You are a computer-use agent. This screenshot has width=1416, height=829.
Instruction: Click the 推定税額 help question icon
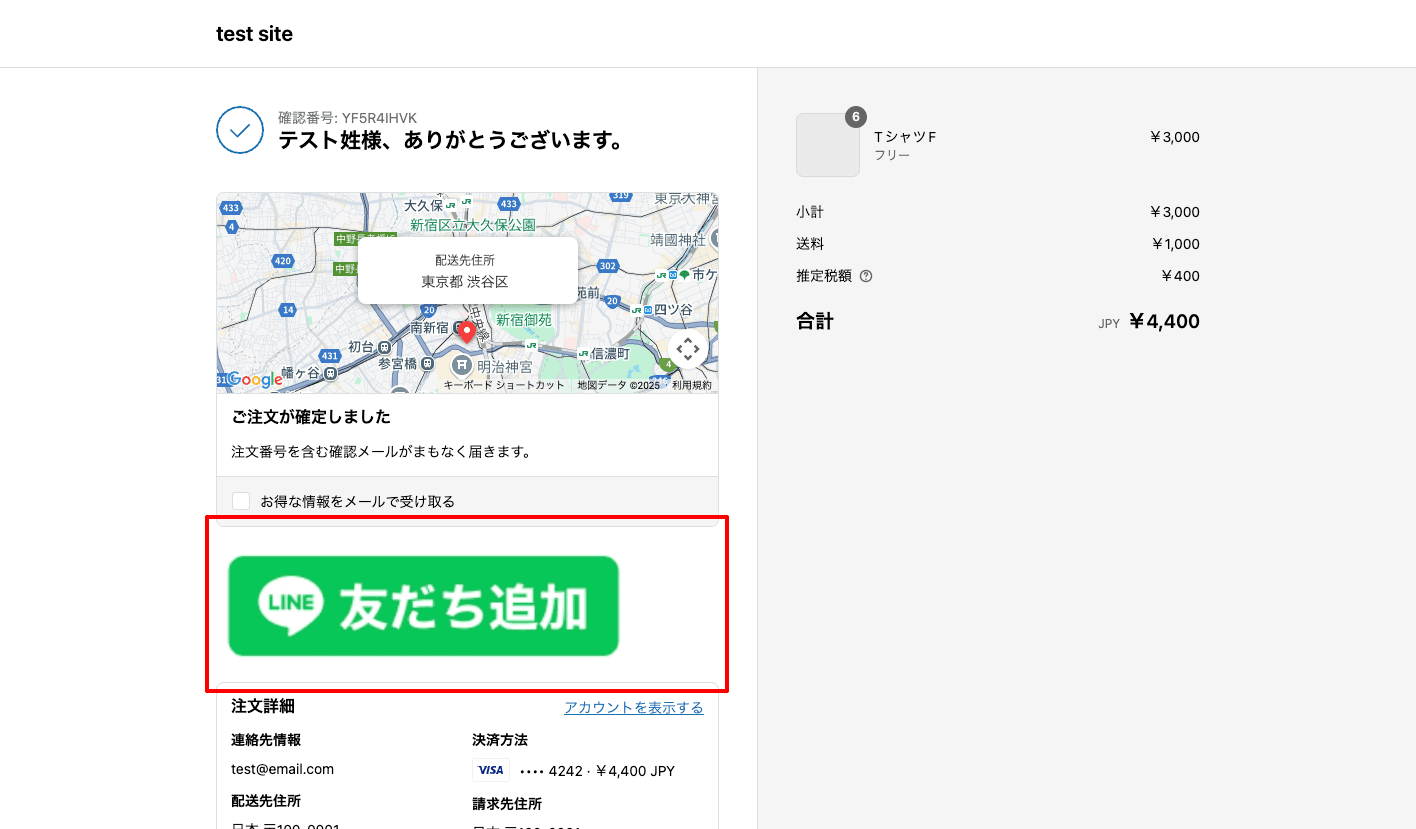(866, 276)
